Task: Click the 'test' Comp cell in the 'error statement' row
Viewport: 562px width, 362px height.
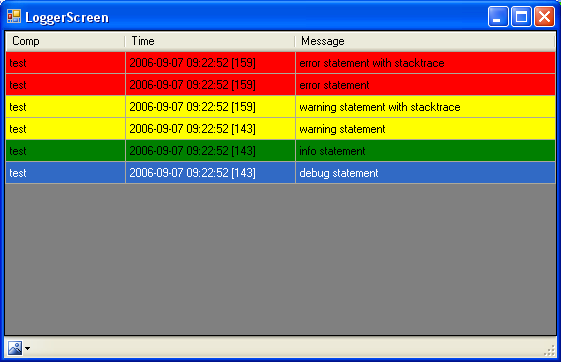Action: point(66,85)
